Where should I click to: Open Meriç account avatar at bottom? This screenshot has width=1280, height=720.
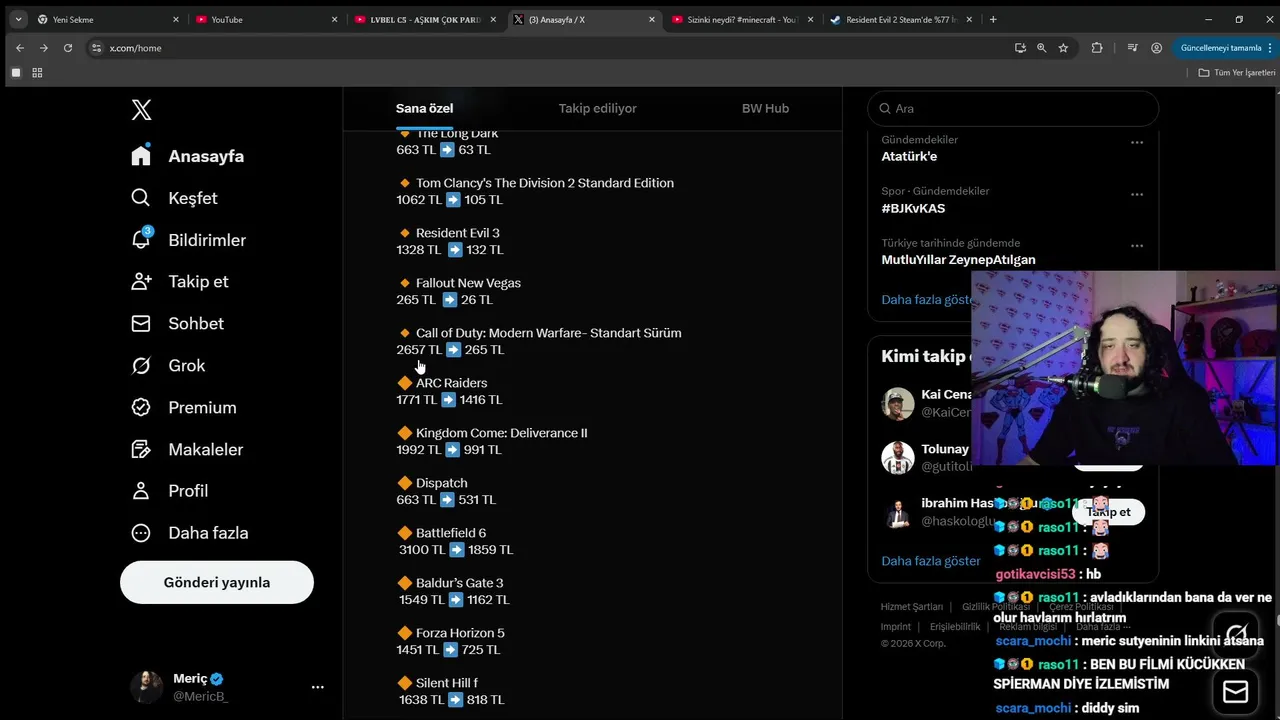[x=146, y=687]
